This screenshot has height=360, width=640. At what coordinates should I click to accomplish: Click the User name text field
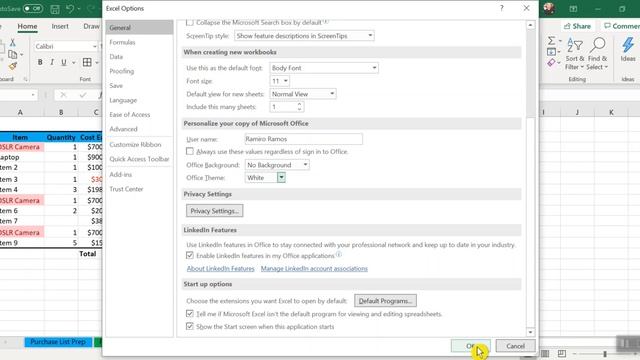[303, 139]
